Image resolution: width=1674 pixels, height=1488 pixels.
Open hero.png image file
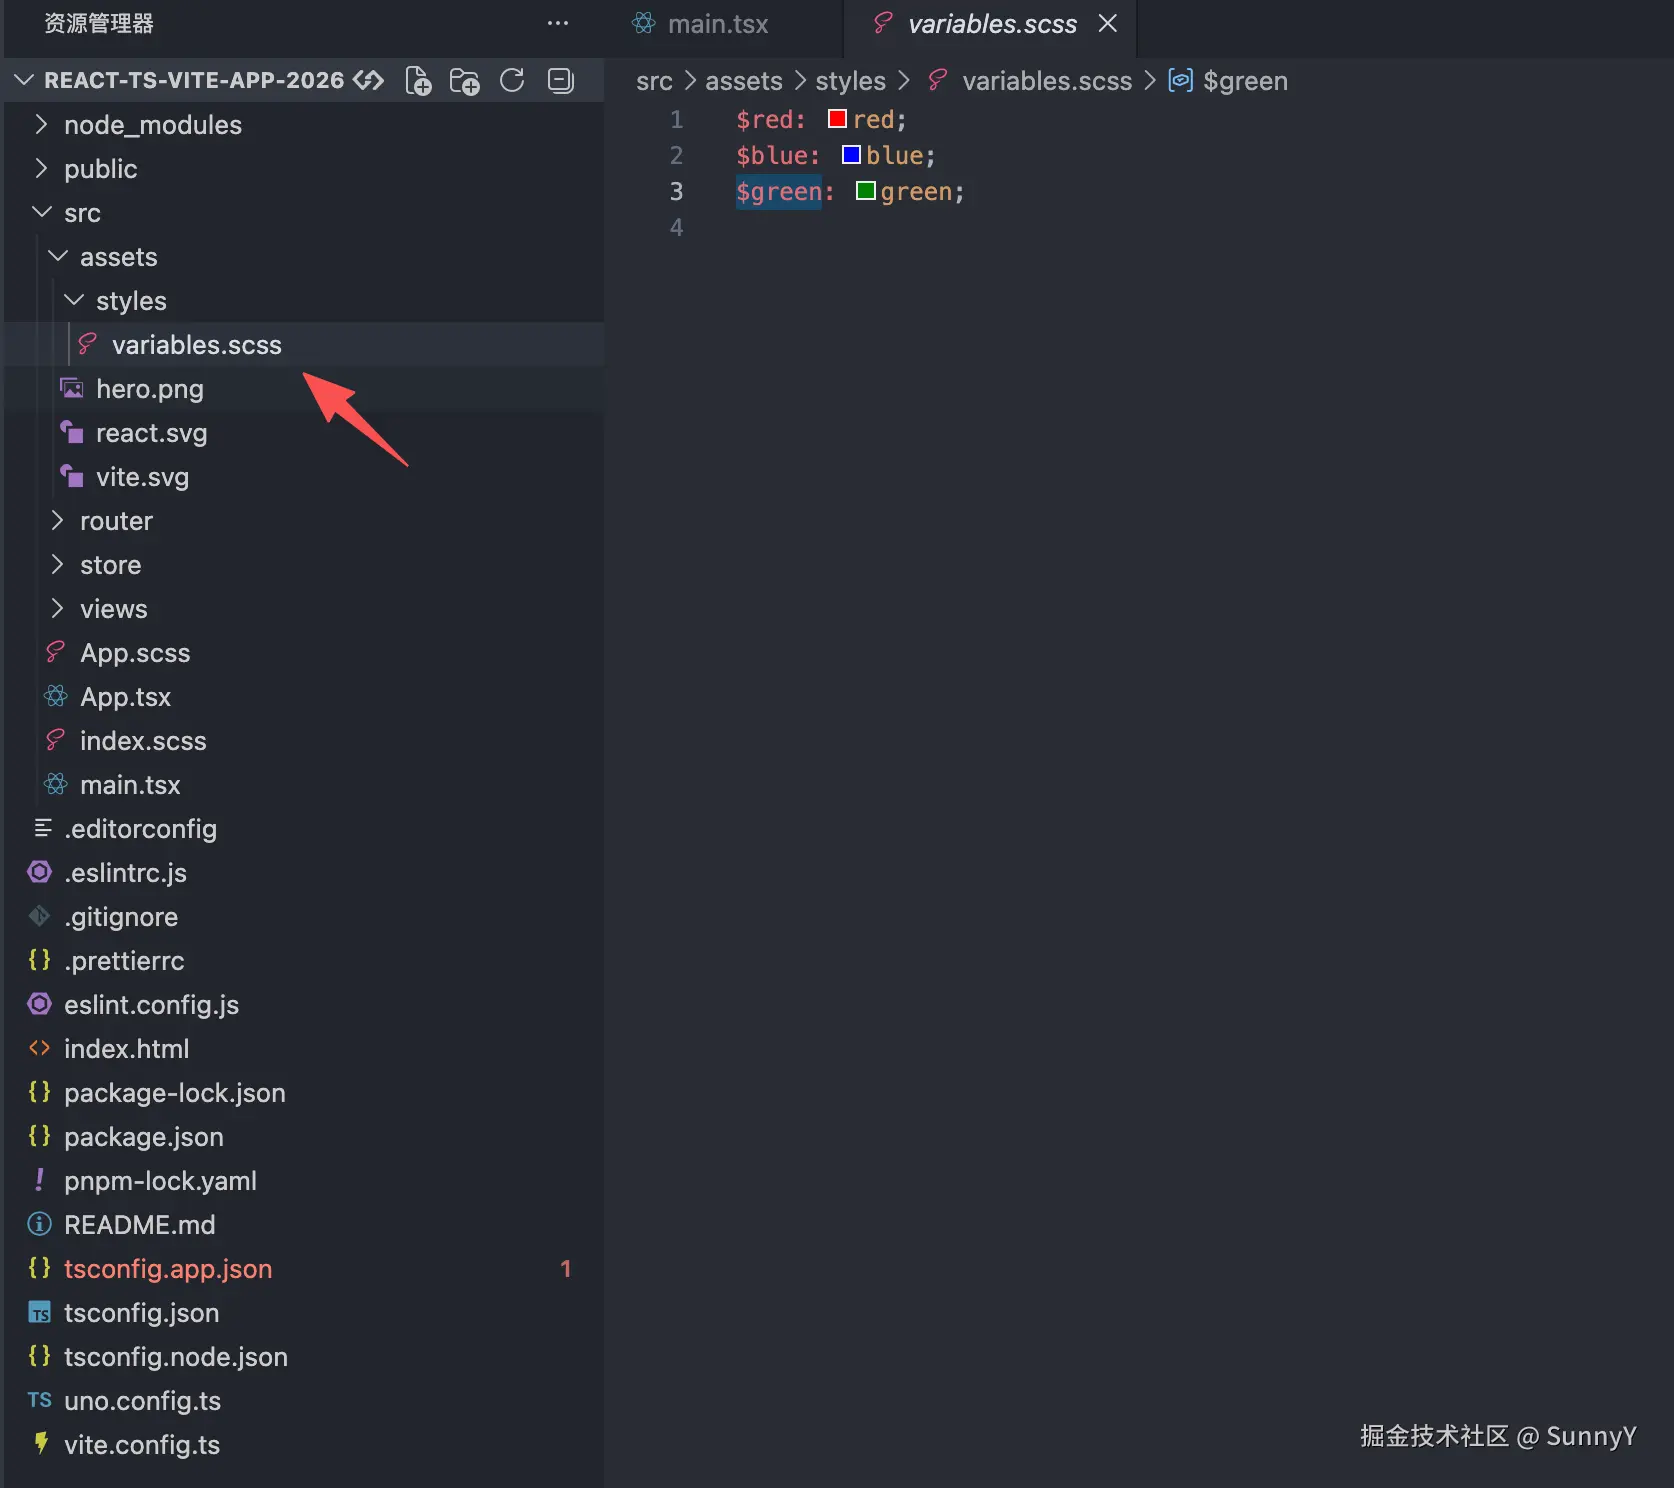pyautogui.click(x=304, y=388)
